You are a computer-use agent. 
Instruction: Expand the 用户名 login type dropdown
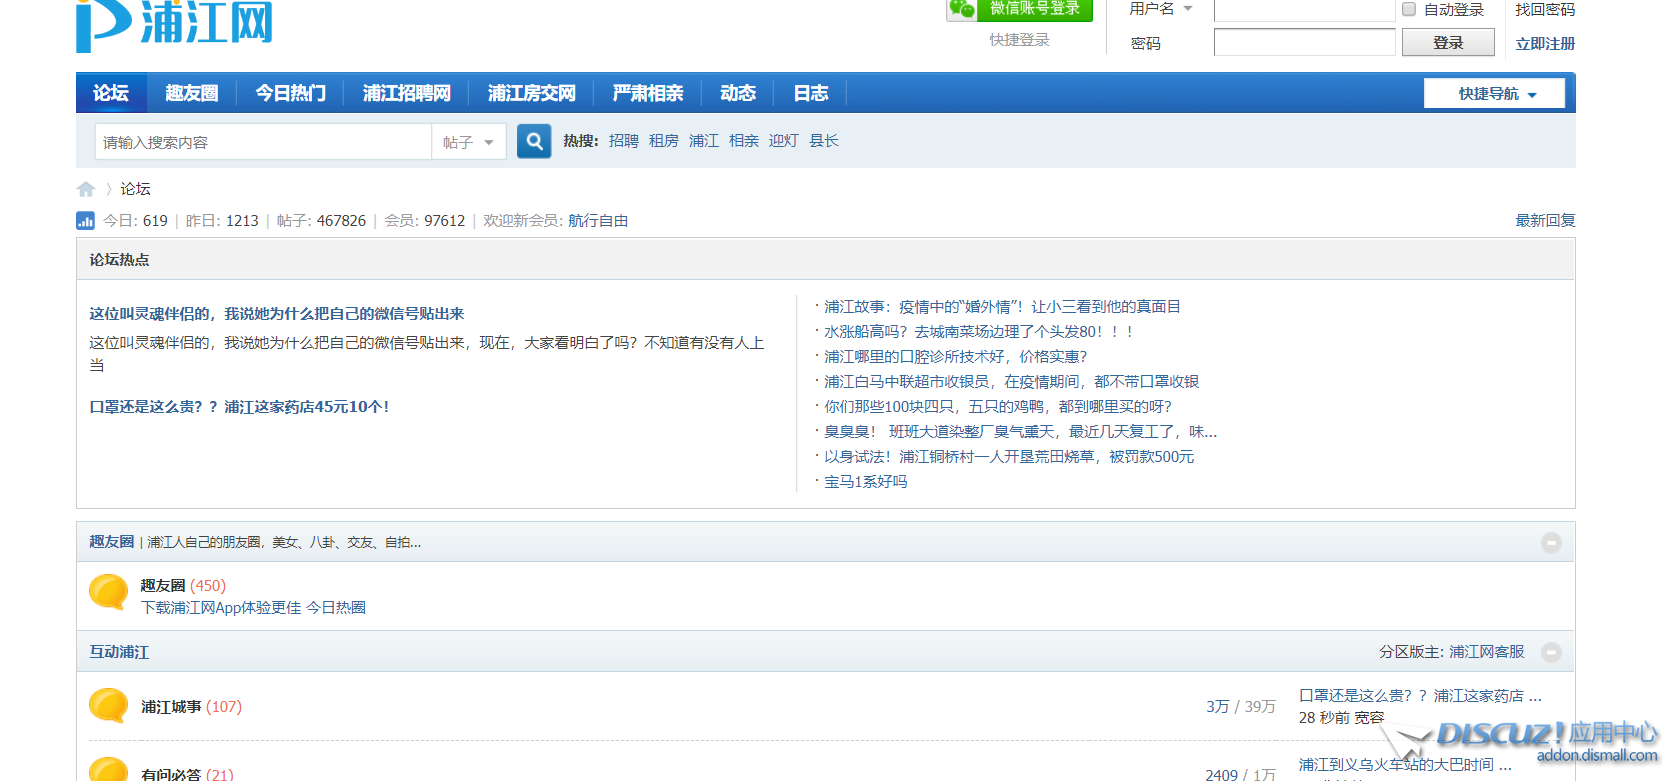[1160, 9]
